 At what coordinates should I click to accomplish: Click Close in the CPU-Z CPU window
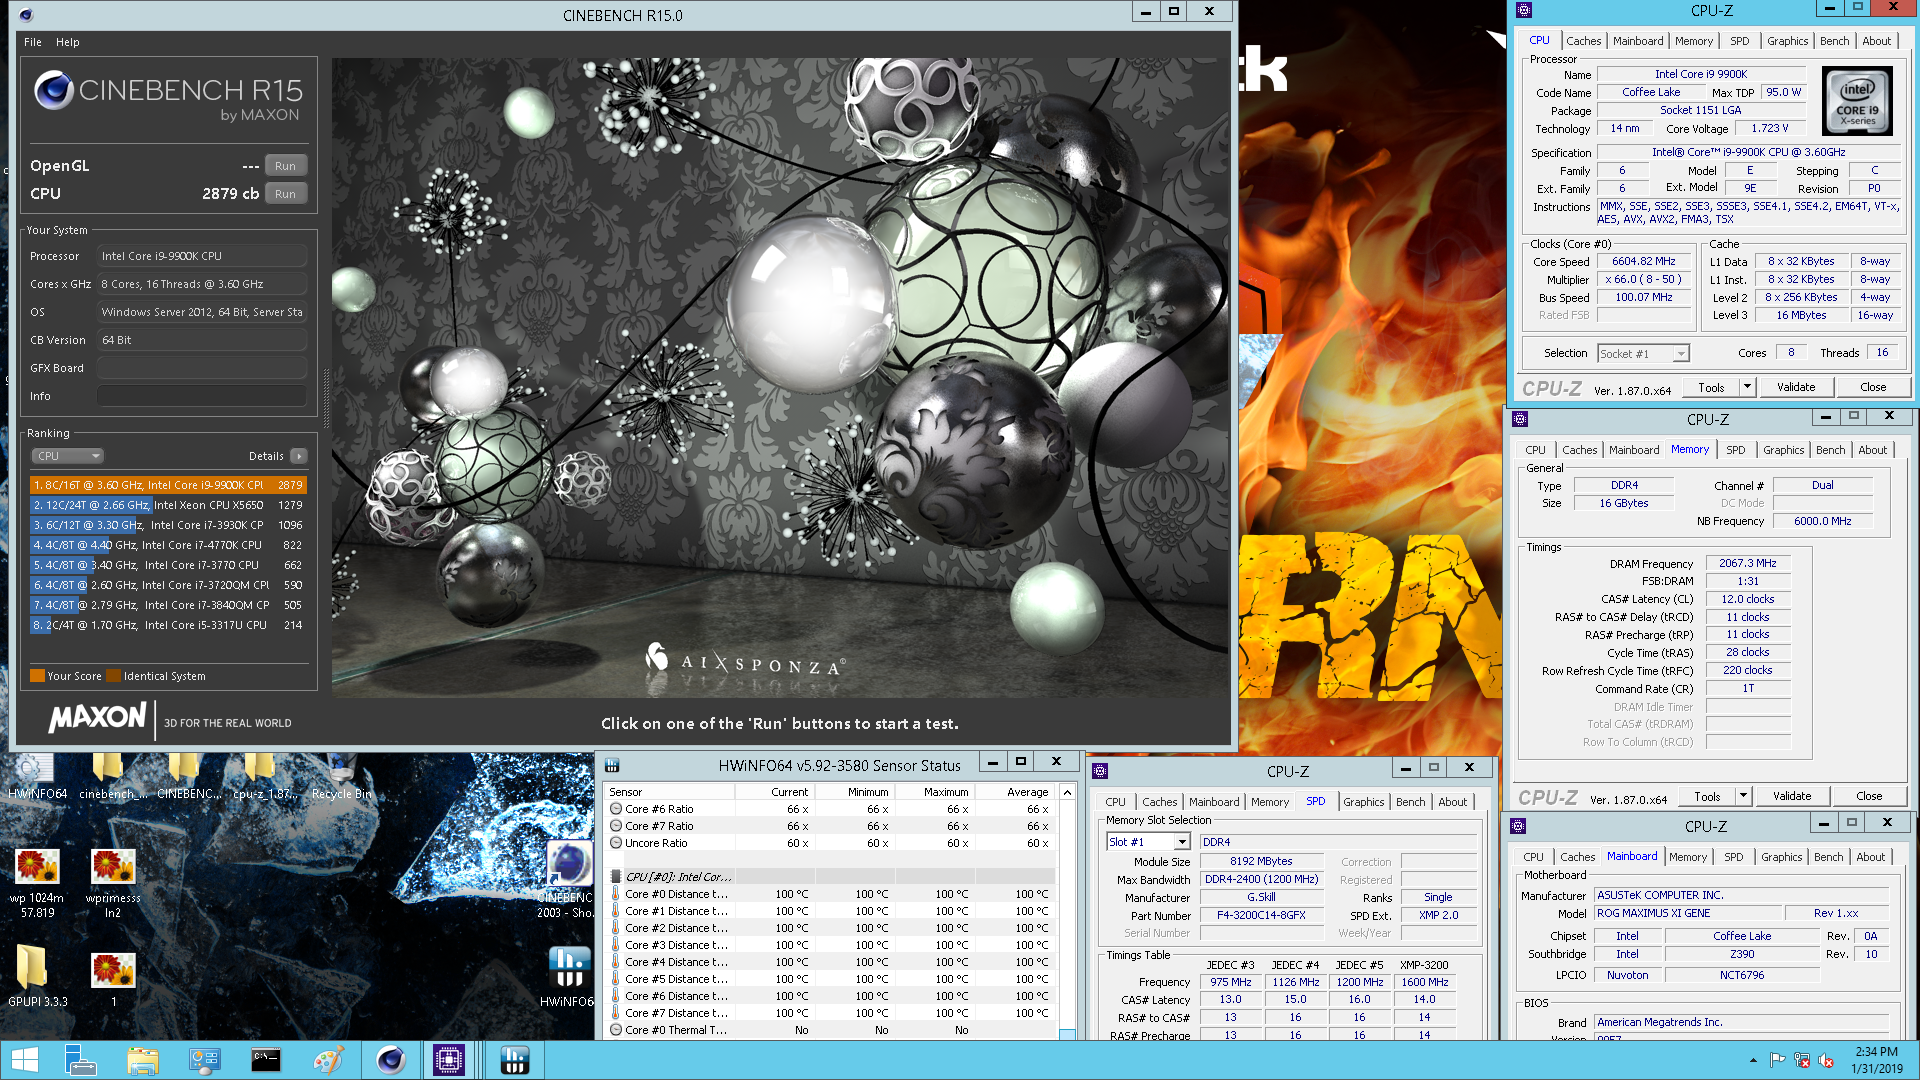point(1873,387)
